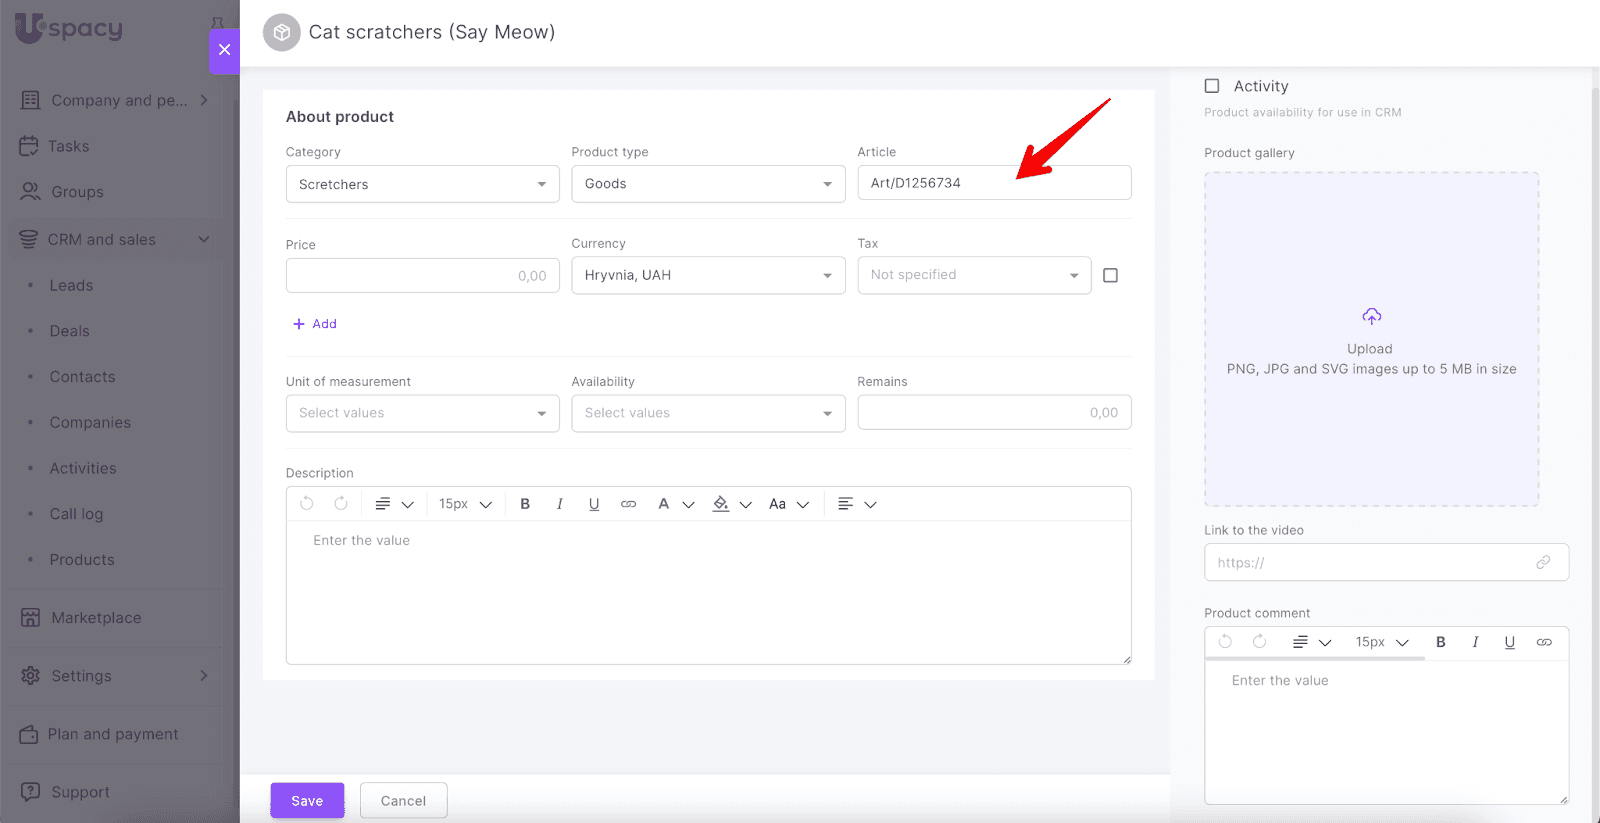Apply underline in Description editor toolbar

(594, 504)
